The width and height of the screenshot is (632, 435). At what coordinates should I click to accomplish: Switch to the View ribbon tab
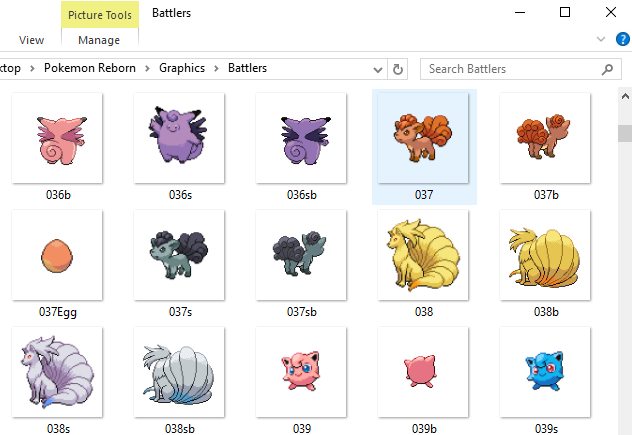[x=31, y=40]
